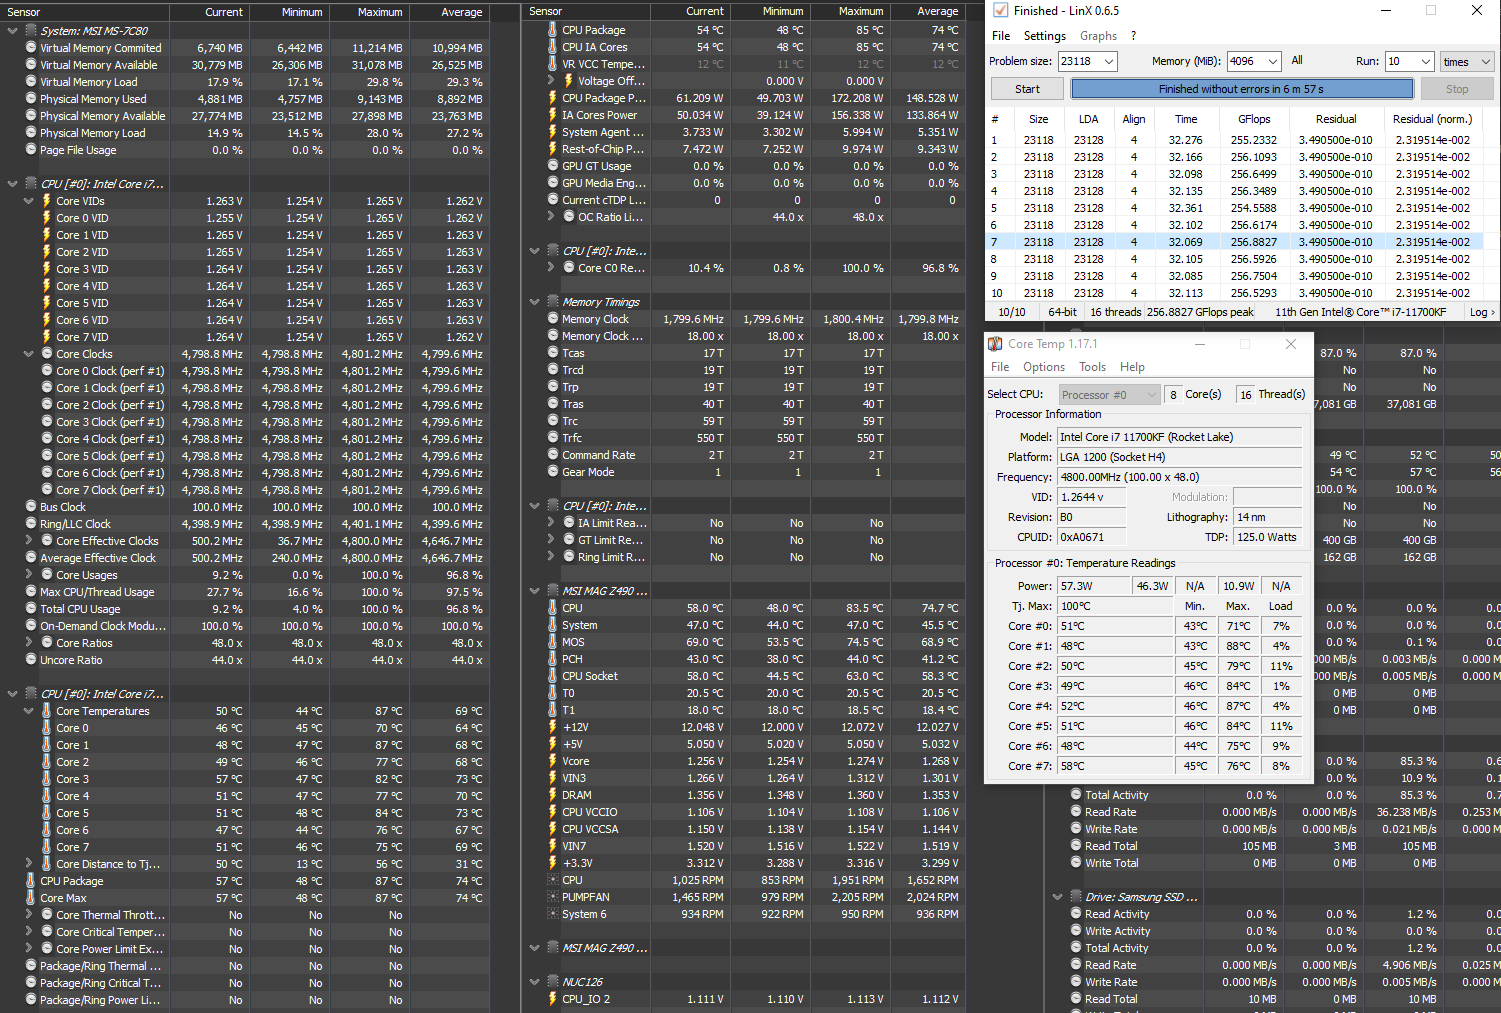Click the icon beside Gear Mode

553,472
